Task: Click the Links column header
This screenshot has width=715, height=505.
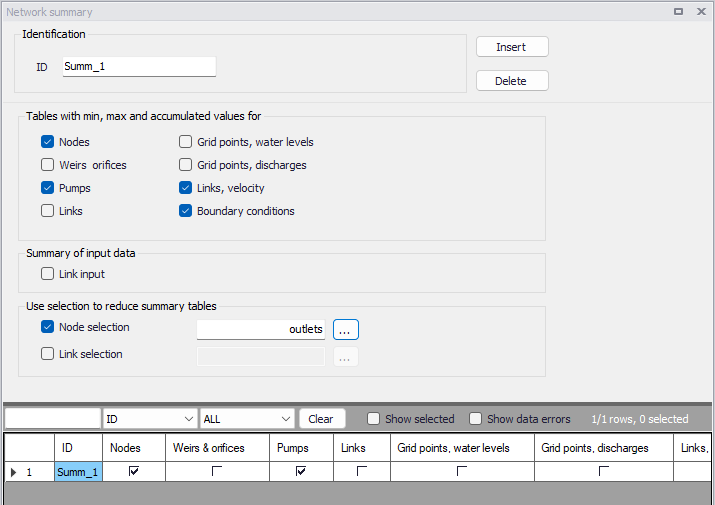Action: click(x=362, y=448)
